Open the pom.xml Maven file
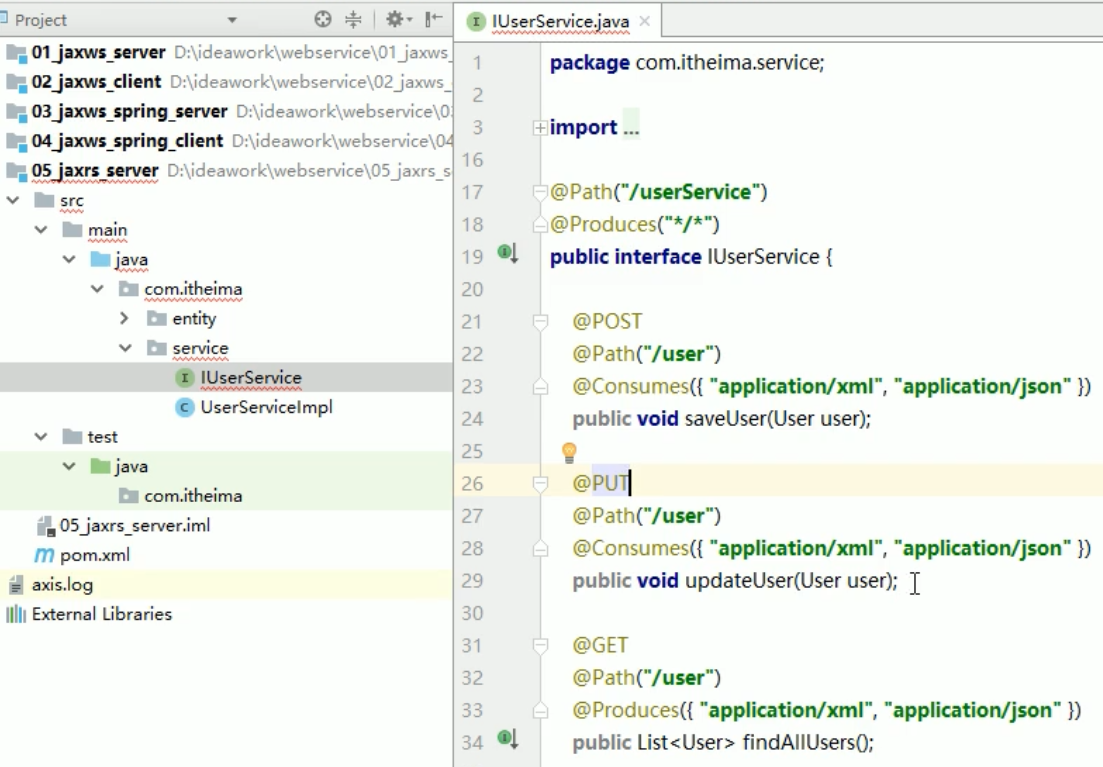 (x=95, y=554)
